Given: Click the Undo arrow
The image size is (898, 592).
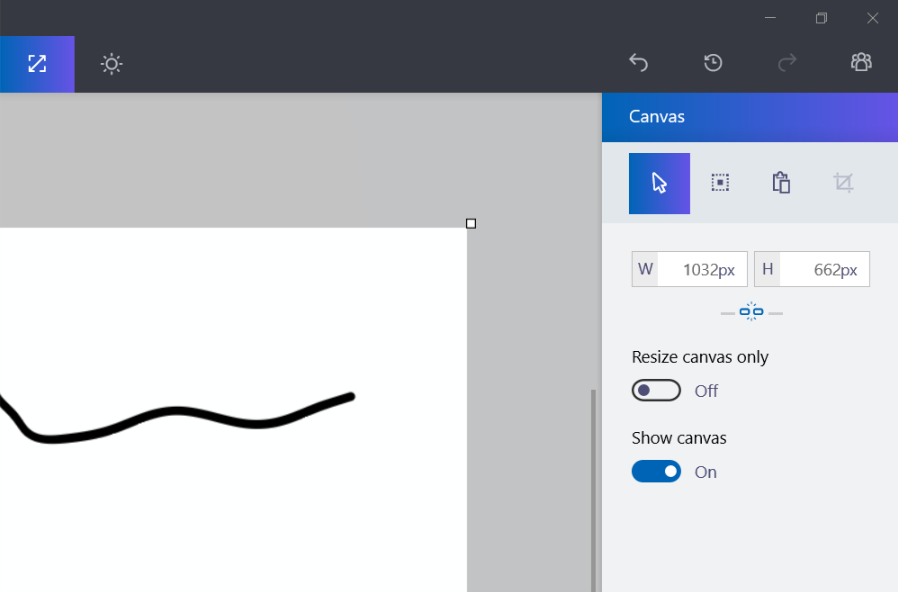Looking at the screenshot, I should [x=638, y=63].
